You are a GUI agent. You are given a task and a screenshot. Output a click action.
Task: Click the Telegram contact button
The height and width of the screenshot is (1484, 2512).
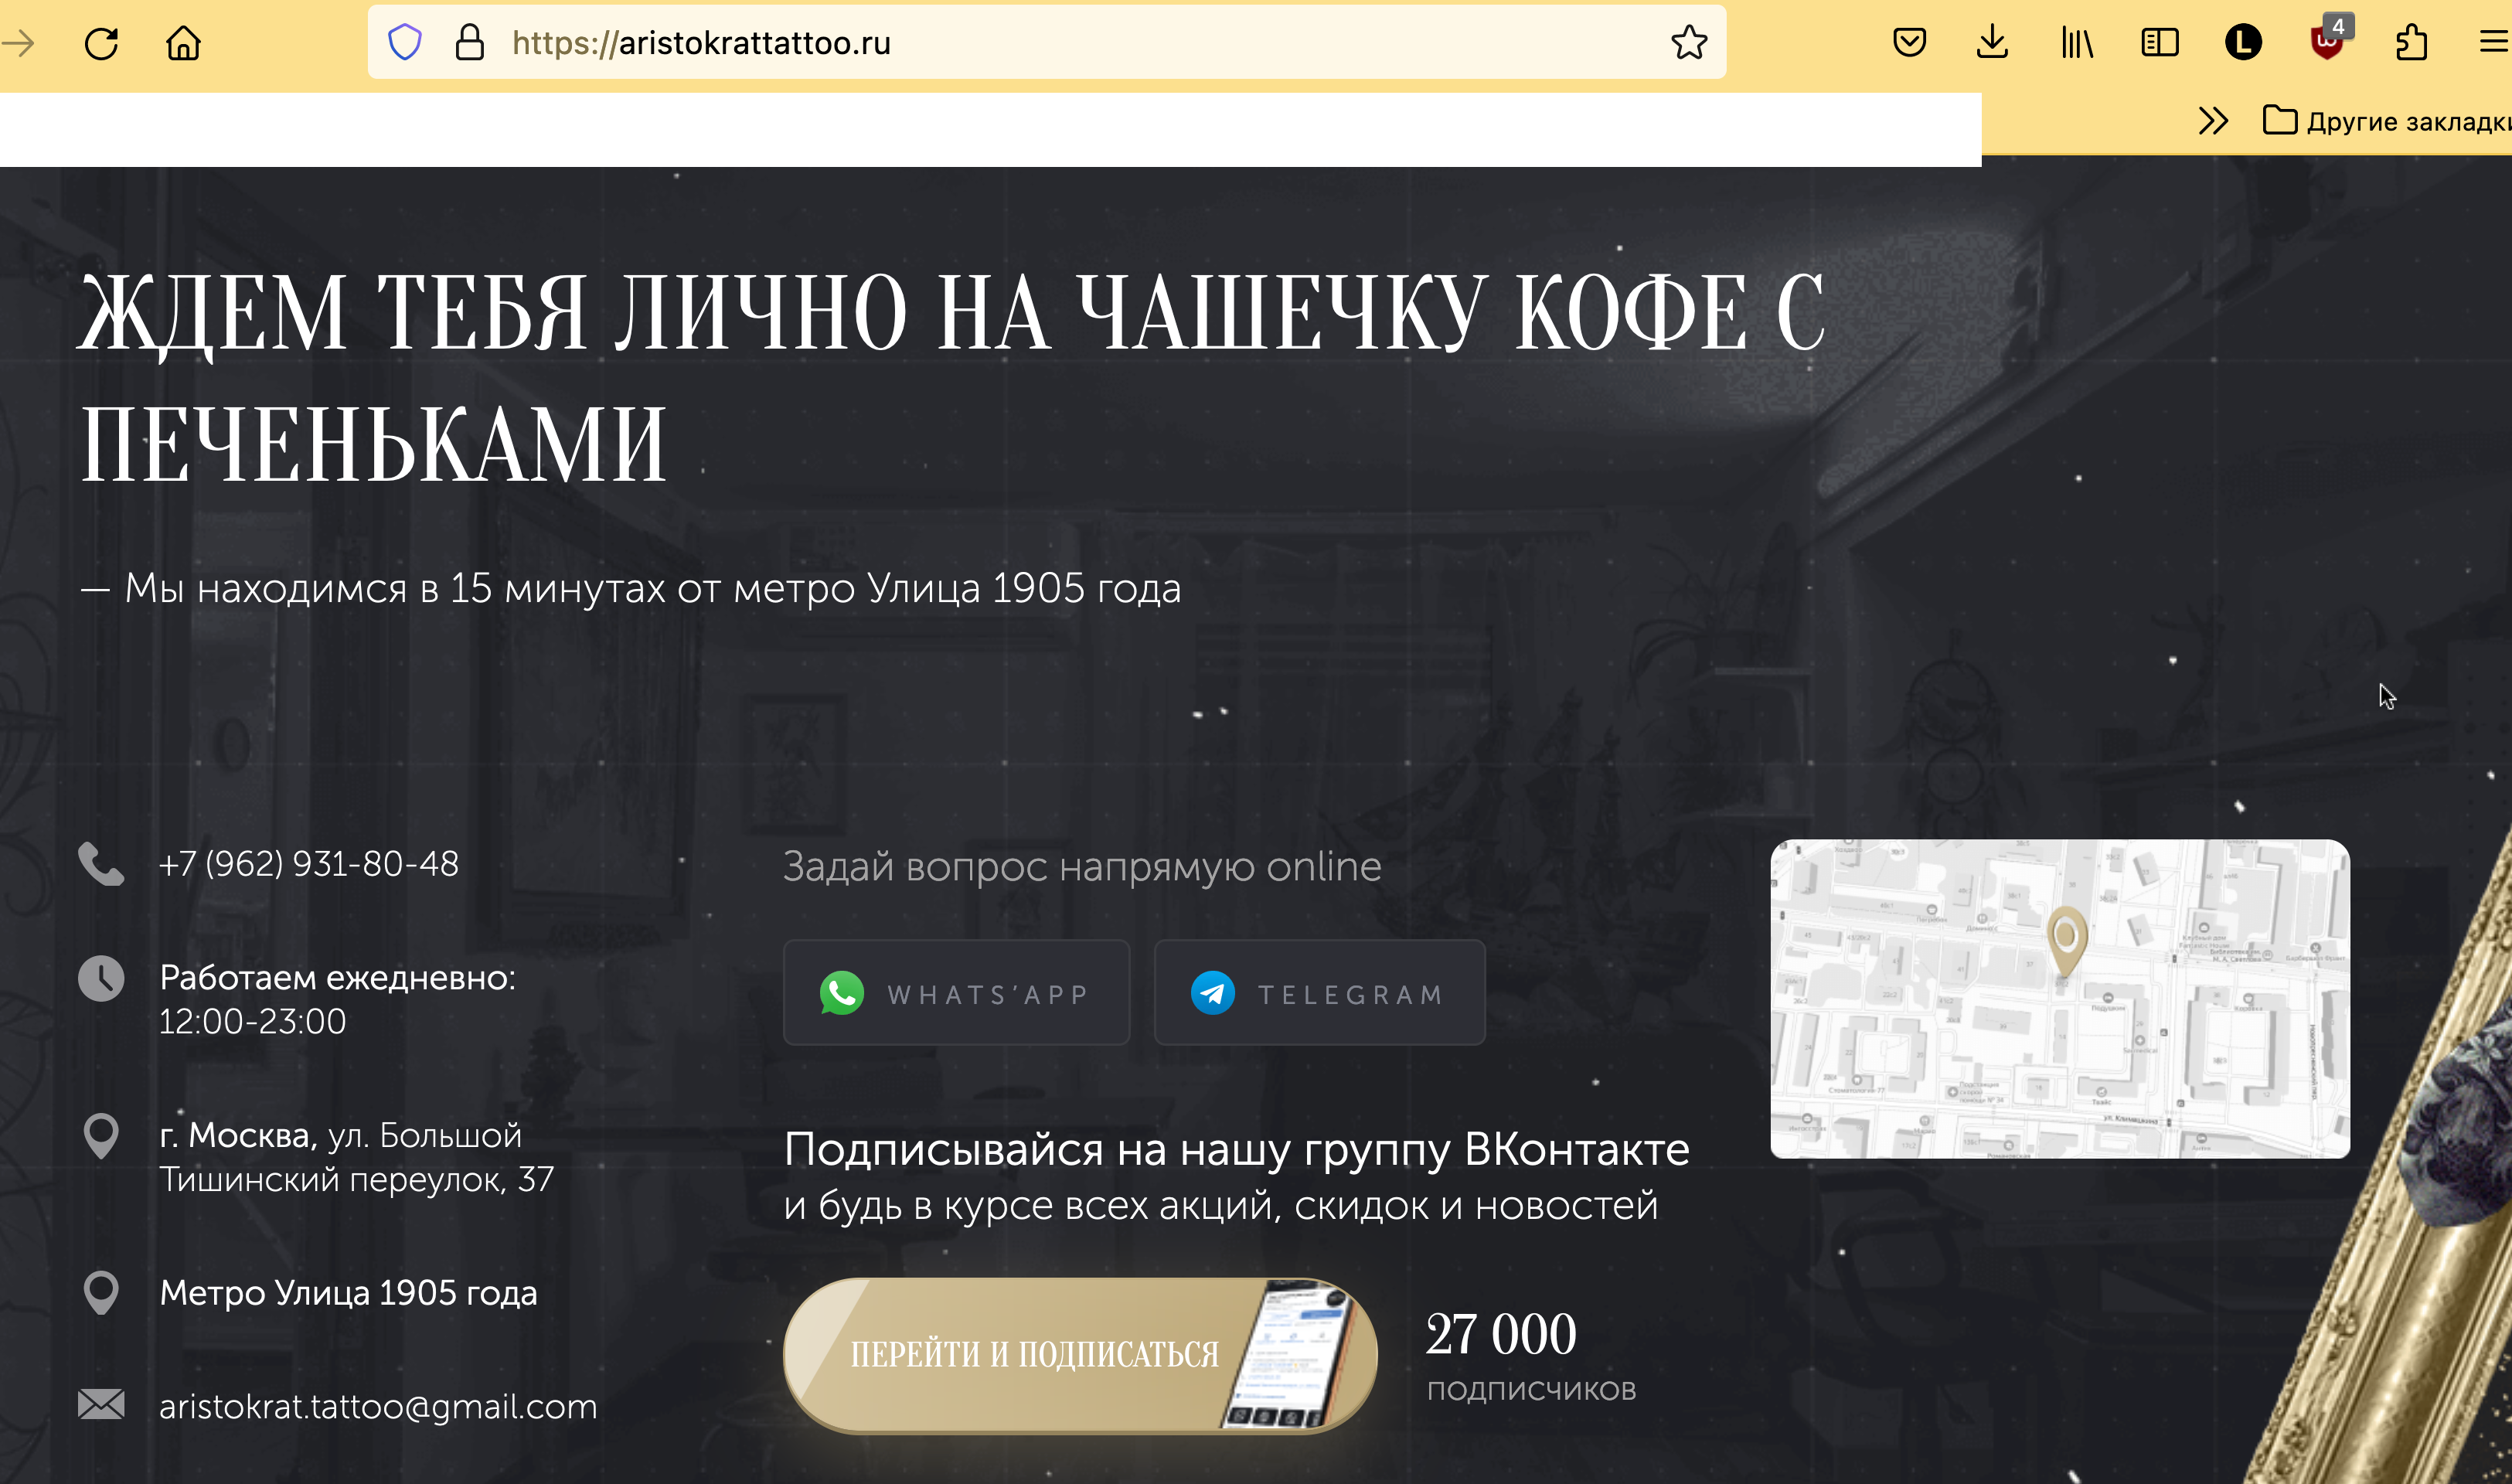coord(1319,993)
